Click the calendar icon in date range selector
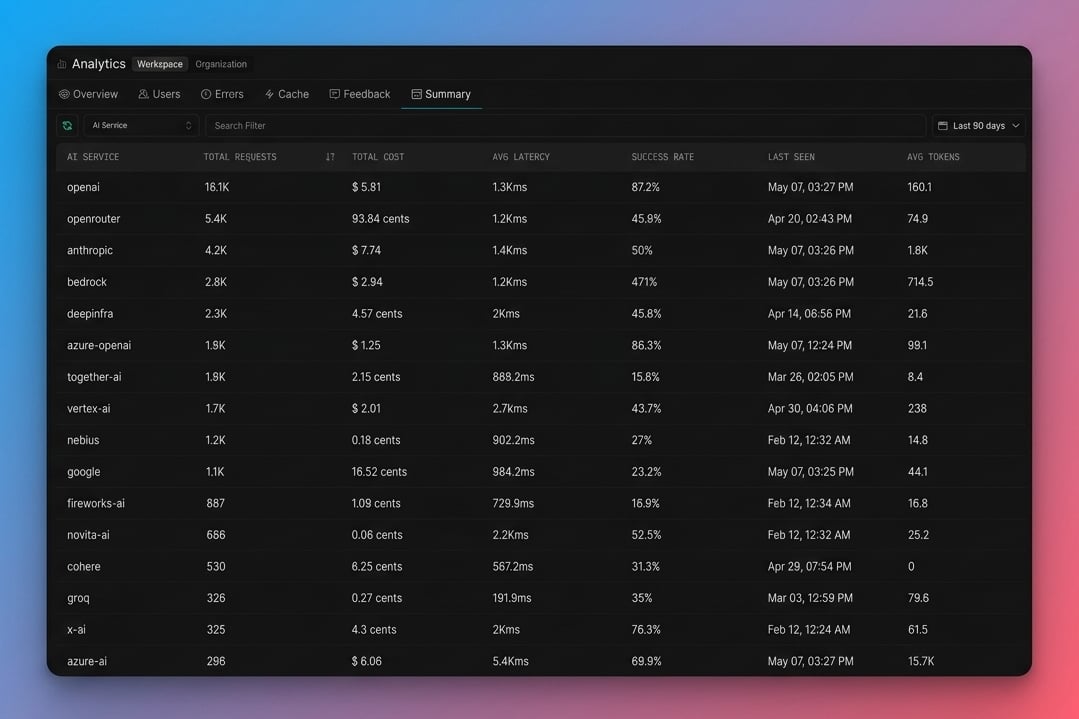Viewport: 1079px width, 719px height. [943, 126]
